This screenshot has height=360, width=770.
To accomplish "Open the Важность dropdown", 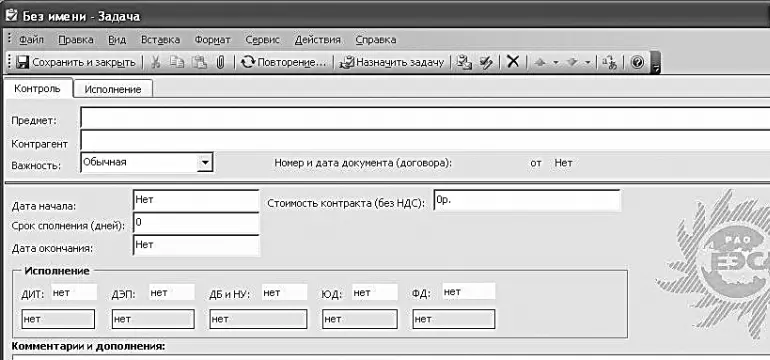I will click(x=205, y=162).
